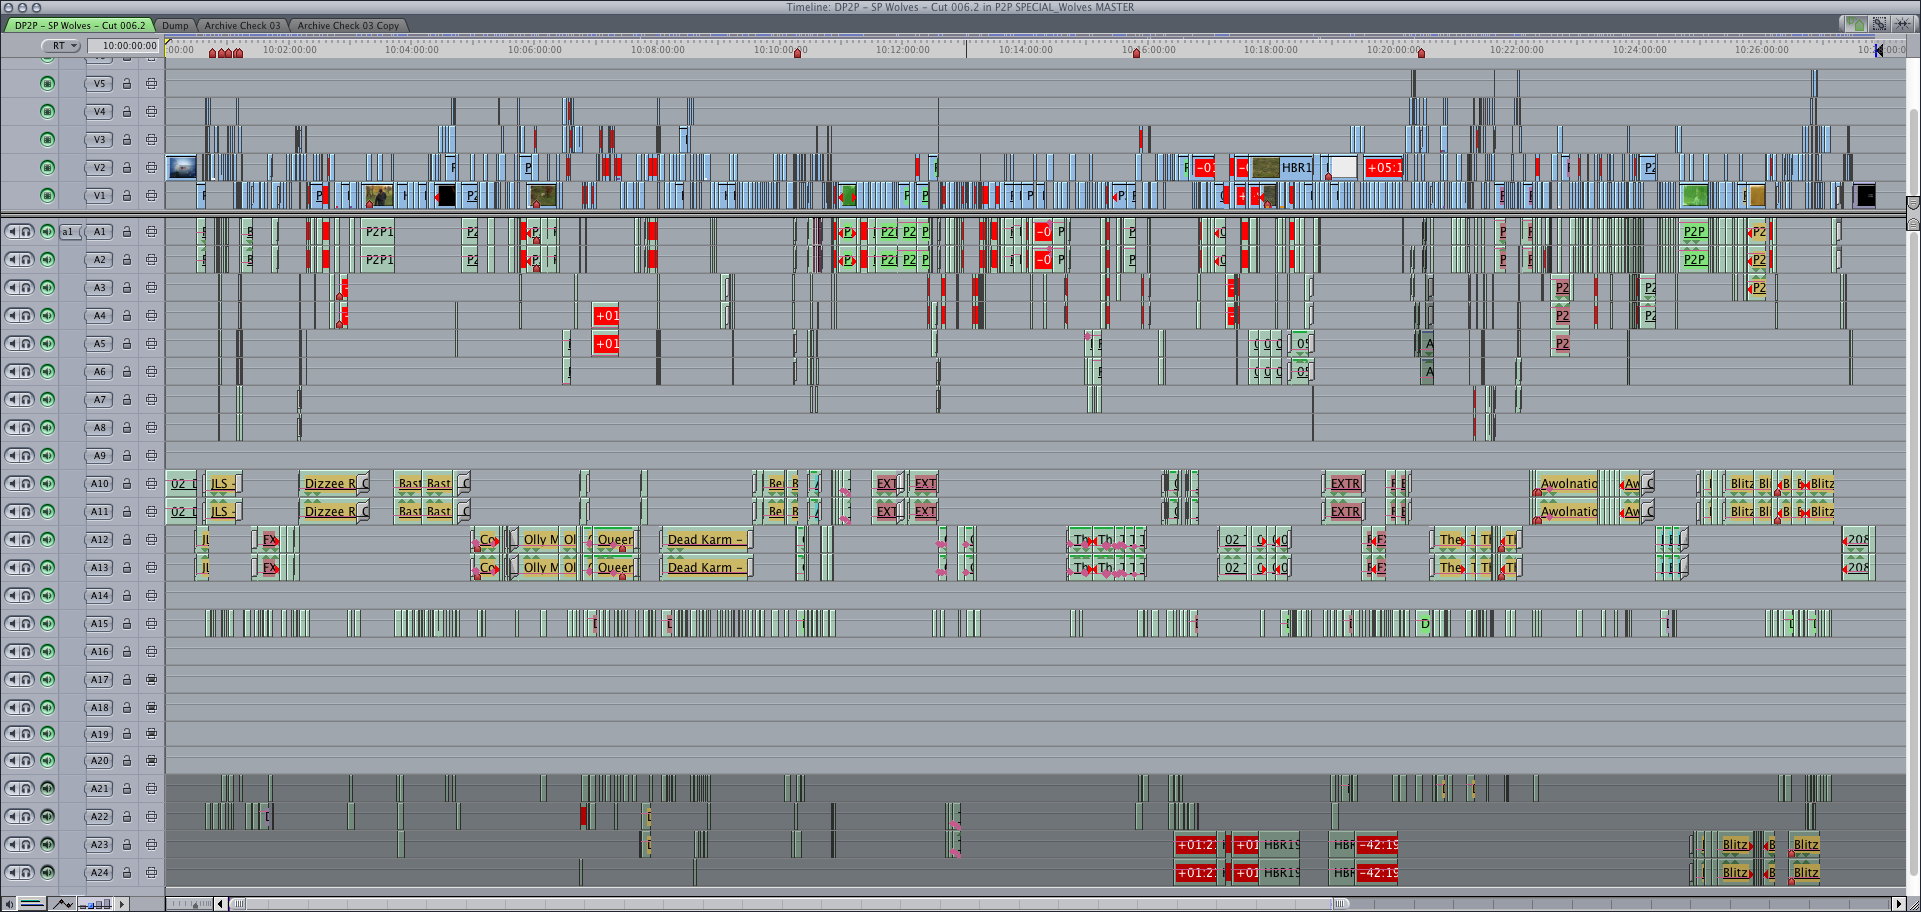The width and height of the screenshot is (1921, 912).
Task: Select the DP2P - SP Wolves - Cut 006.2 tab
Action: coord(79,25)
